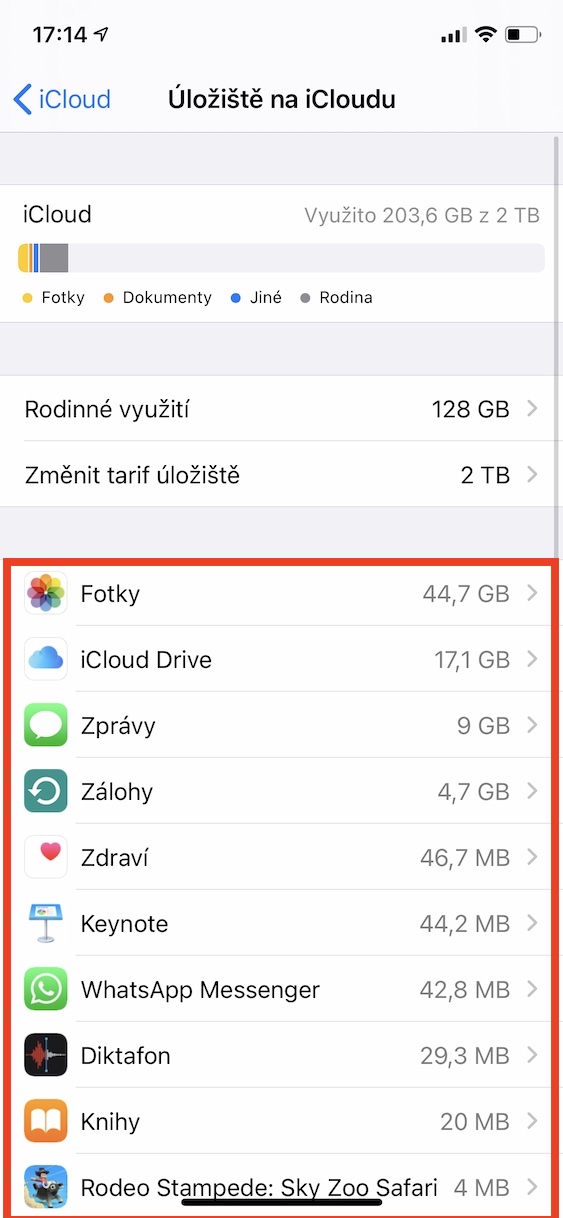Check the battery indicator in status bar
Viewport: 563px width, 1218px height.
pyautogui.click(x=523, y=35)
